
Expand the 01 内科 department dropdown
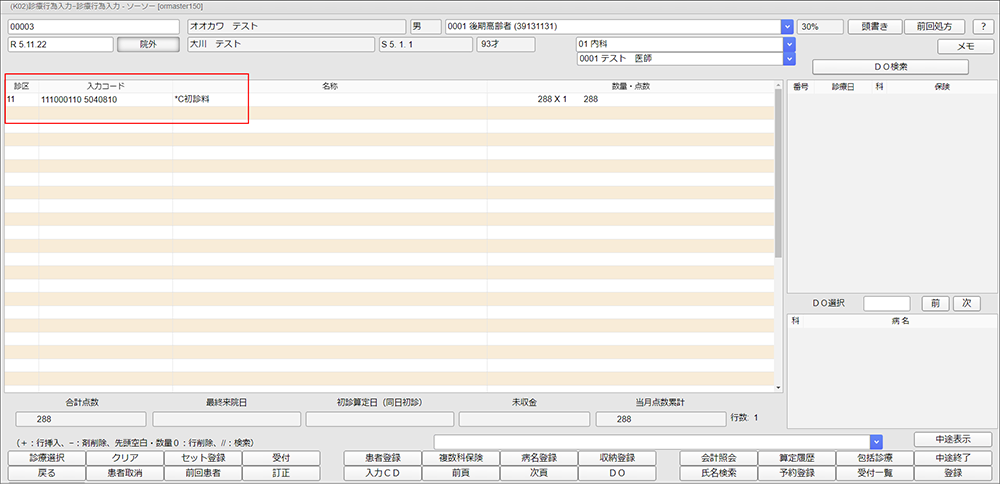(x=788, y=45)
